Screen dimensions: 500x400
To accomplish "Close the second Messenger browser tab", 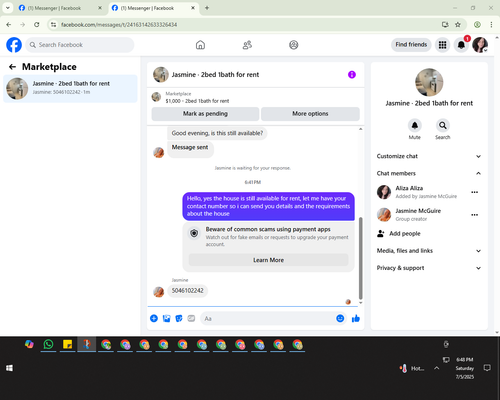I will pyautogui.click(x=193, y=8).
